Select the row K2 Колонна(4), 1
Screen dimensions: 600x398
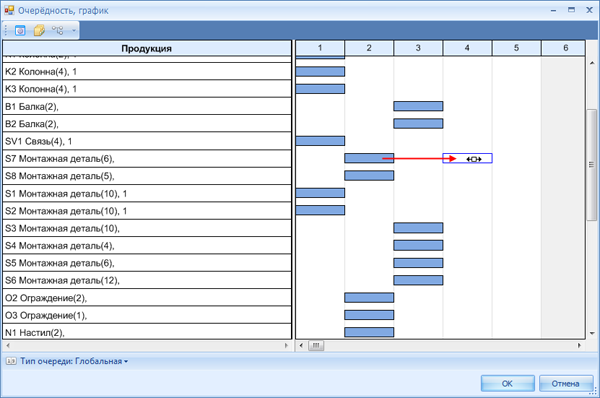pyautogui.click(x=147, y=72)
